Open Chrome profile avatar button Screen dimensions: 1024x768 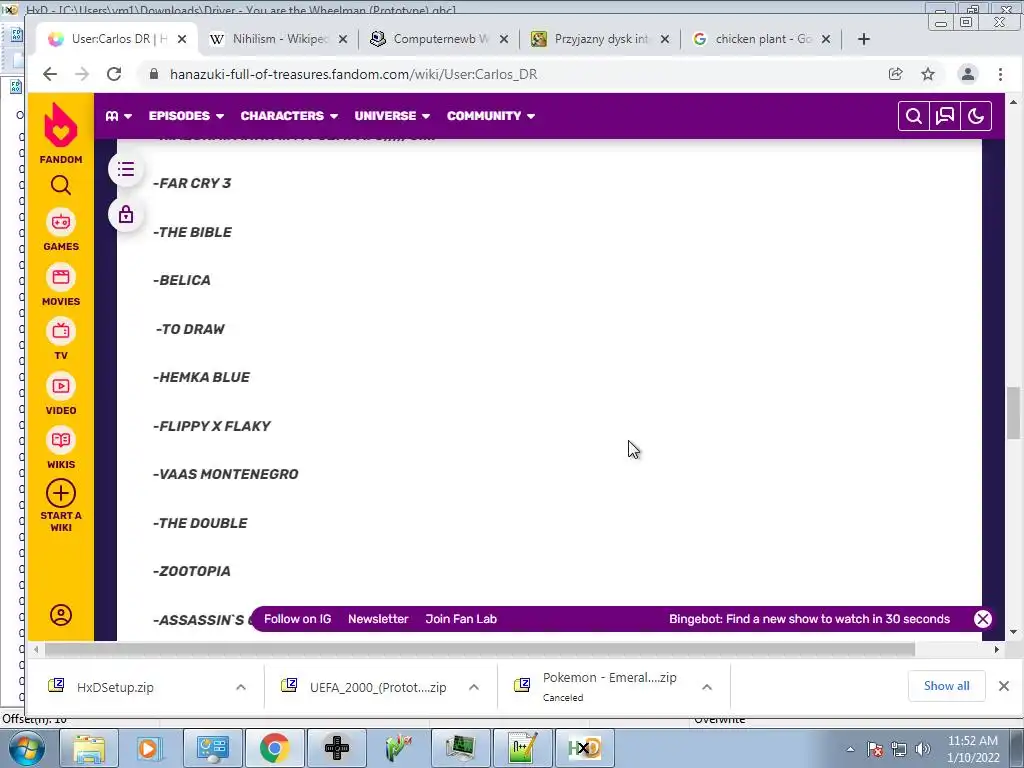coord(968,74)
